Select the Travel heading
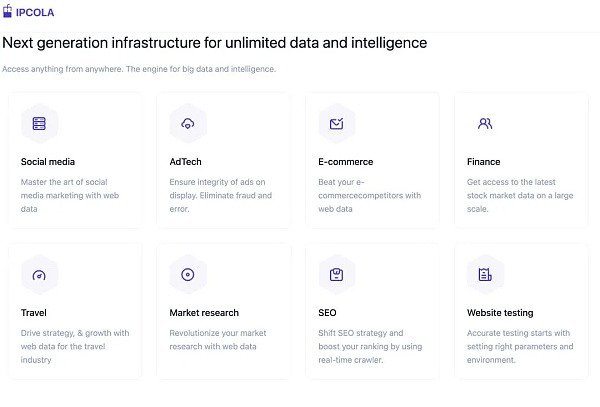This screenshot has height=407, width=600. click(34, 313)
